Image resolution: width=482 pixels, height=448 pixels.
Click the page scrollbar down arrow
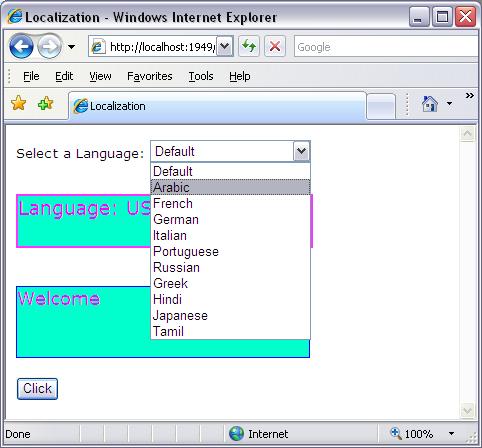467,410
